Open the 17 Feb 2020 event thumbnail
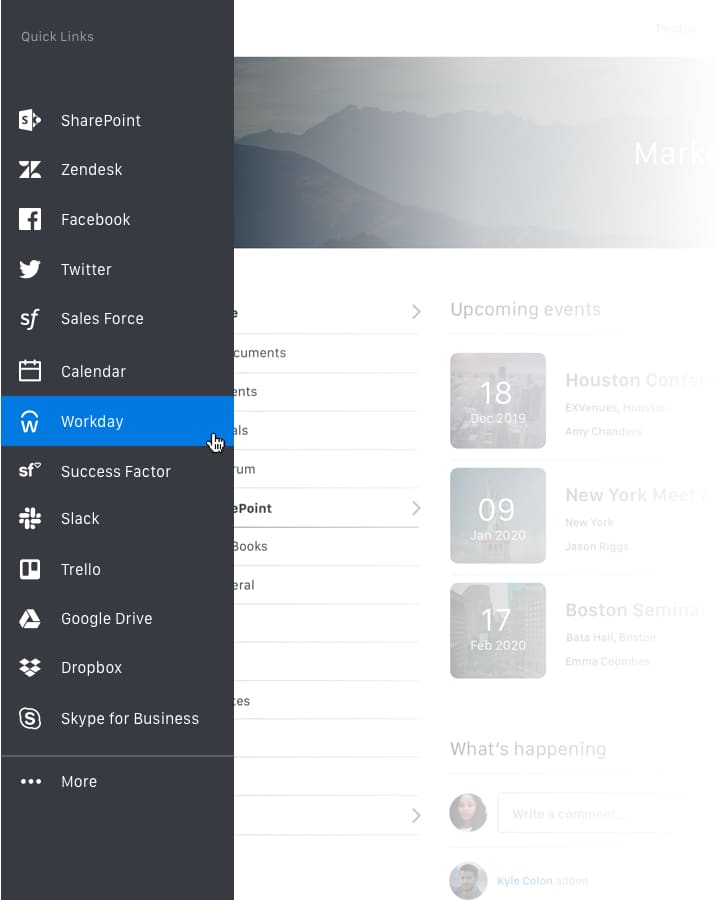 coord(498,630)
